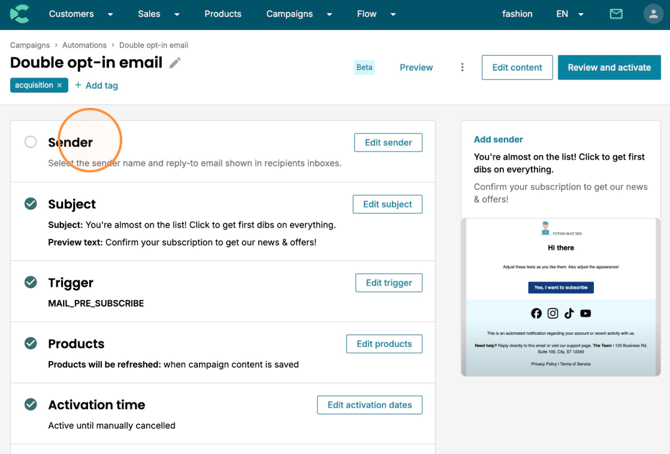
Task: Expand the Sales menu arrow
Action: click(177, 15)
